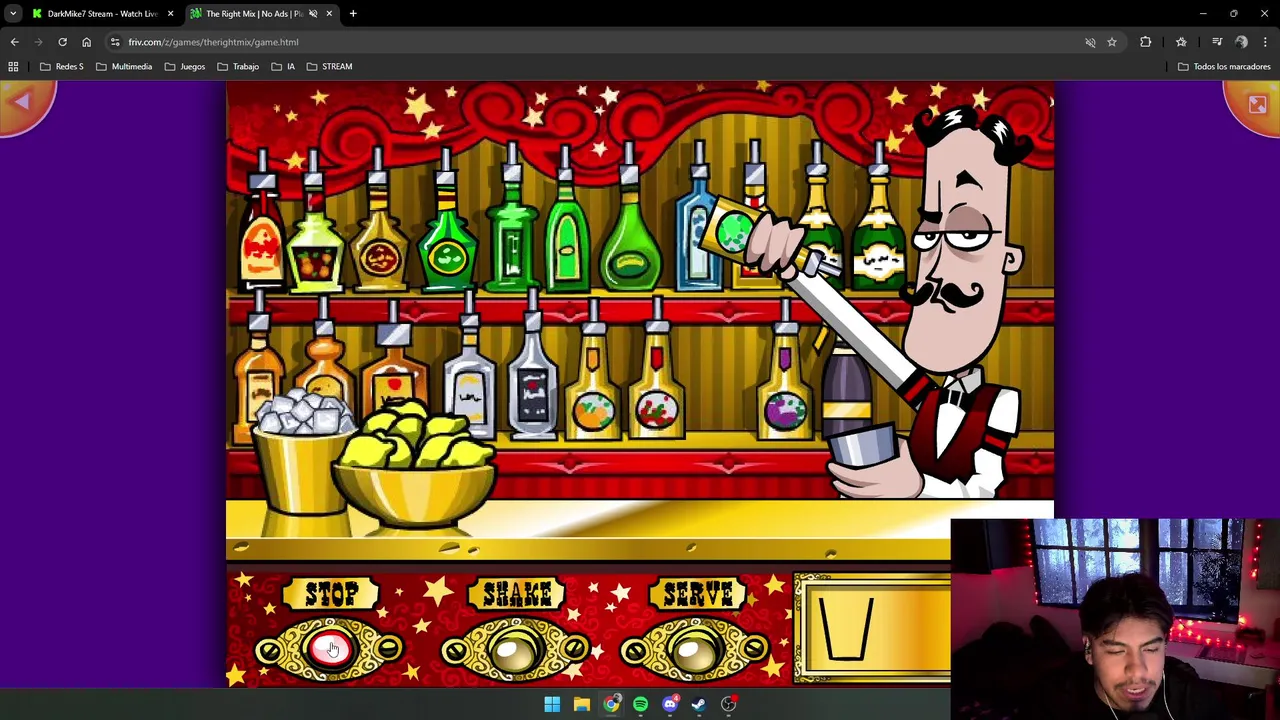Hit the golden SHAKE button
Image resolution: width=1280 pixels, height=720 pixels.
coord(516,651)
